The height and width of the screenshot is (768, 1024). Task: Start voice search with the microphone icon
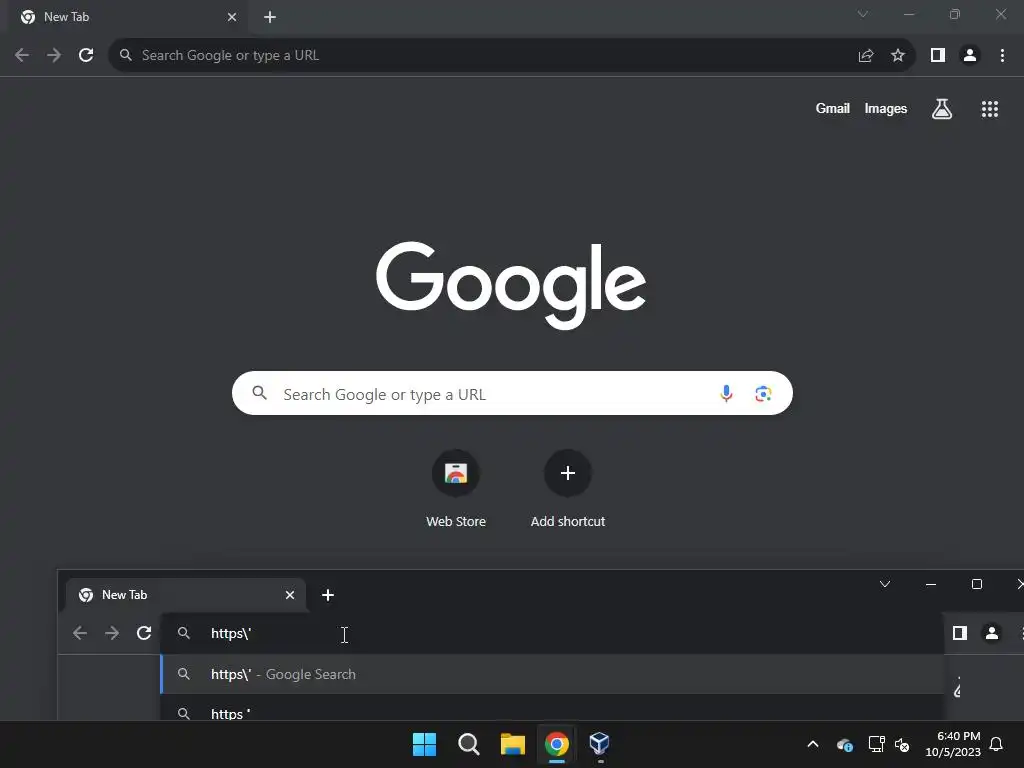[726, 393]
